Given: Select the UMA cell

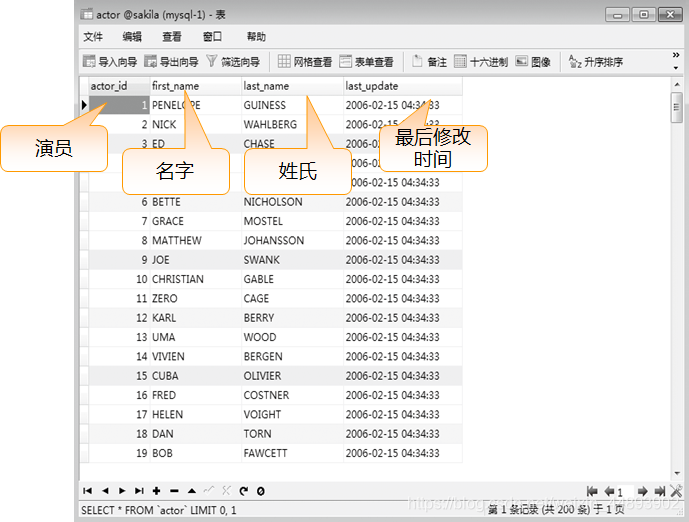Looking at the screenshot, I should [196, 337].
